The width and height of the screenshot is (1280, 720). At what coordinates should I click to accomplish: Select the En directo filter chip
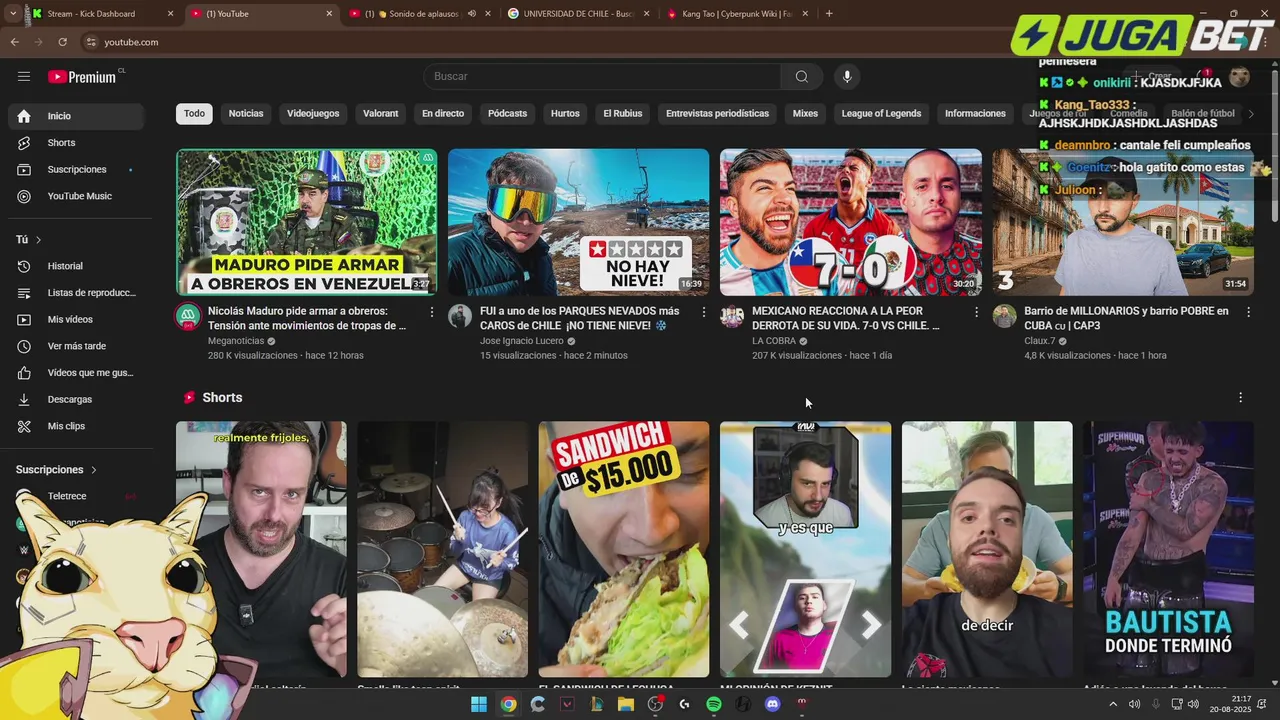443,113
